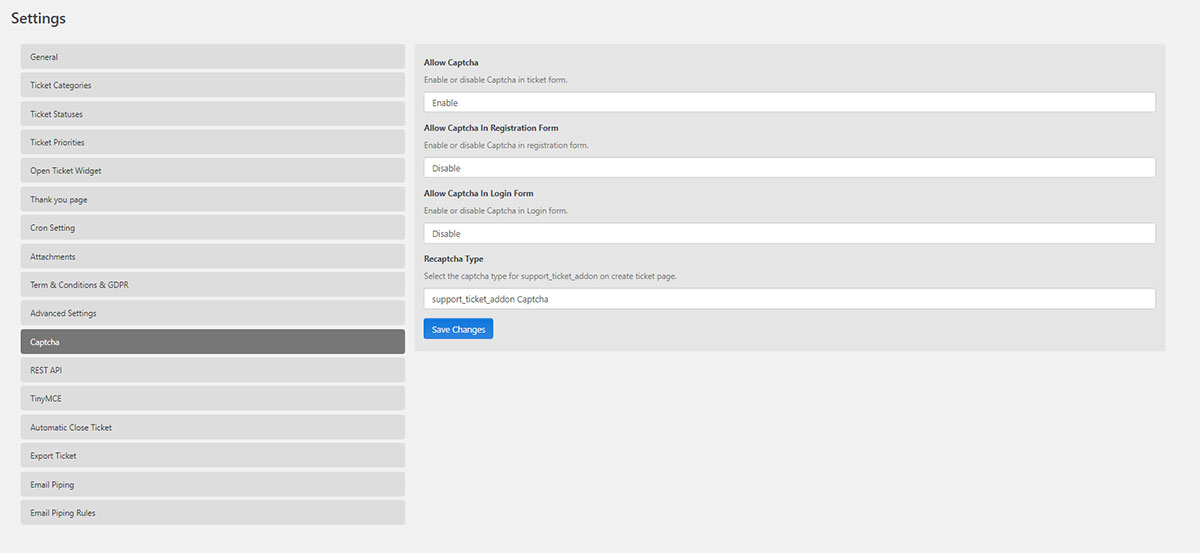Select Advanced Settings in sidebar
Viewport: 1200px width, 553px height.
[212, 313]
